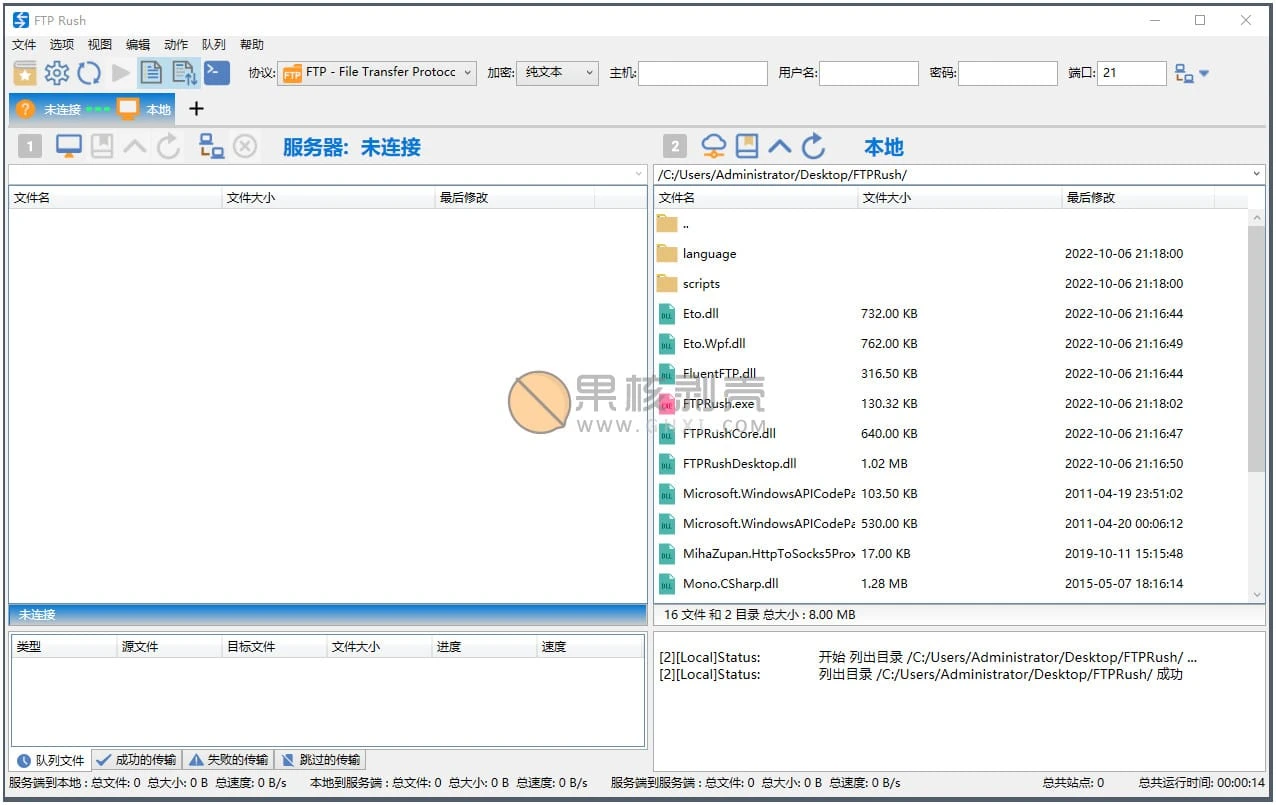Open the protocol dropdown showing FTP

point(377,73)
